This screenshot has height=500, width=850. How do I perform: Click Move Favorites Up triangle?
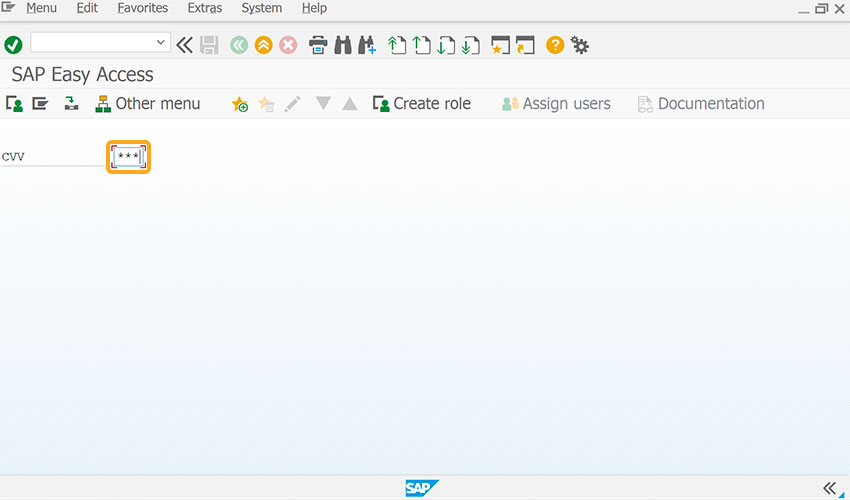pyautogui.click(x=350, y=103)
